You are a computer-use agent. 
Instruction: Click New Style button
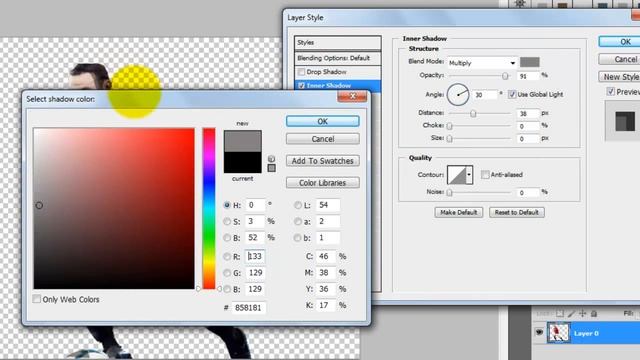pyautogui.click(x=619, y=77)
